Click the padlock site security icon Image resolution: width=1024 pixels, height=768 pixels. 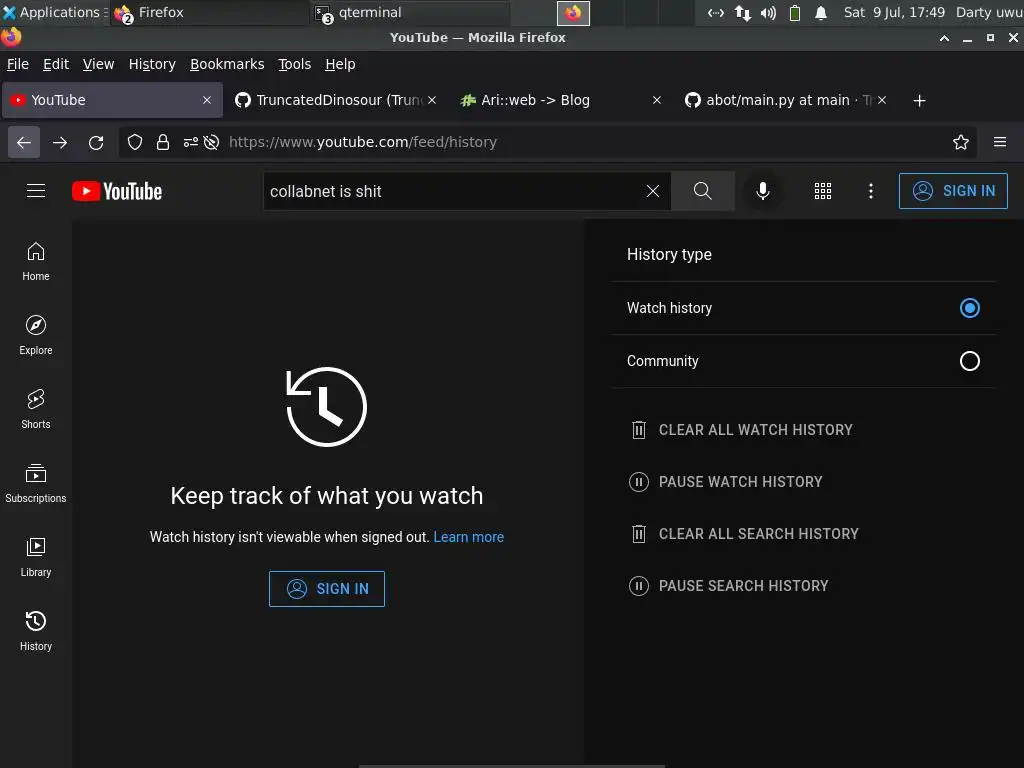[163, 142]
